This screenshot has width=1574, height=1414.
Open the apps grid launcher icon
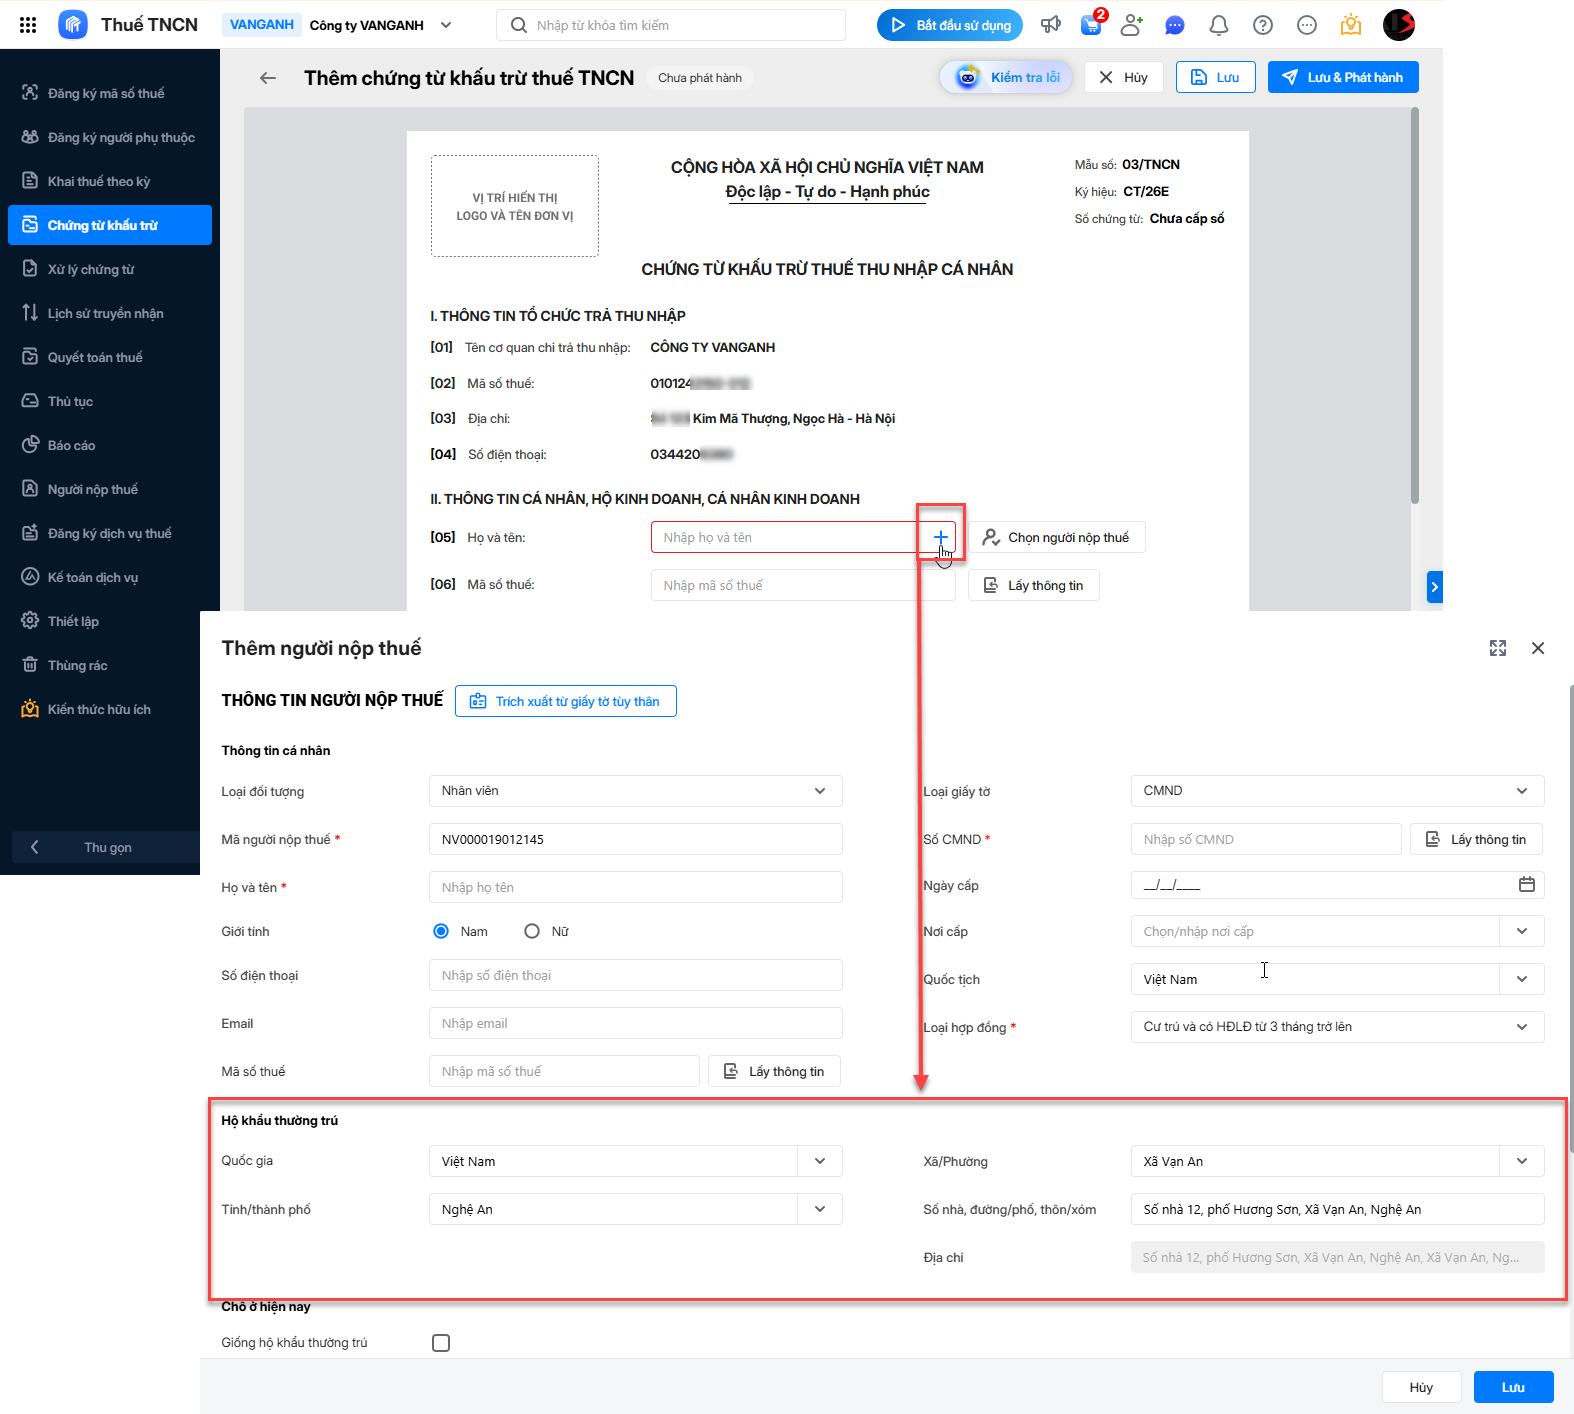click(x=28, y=25)
